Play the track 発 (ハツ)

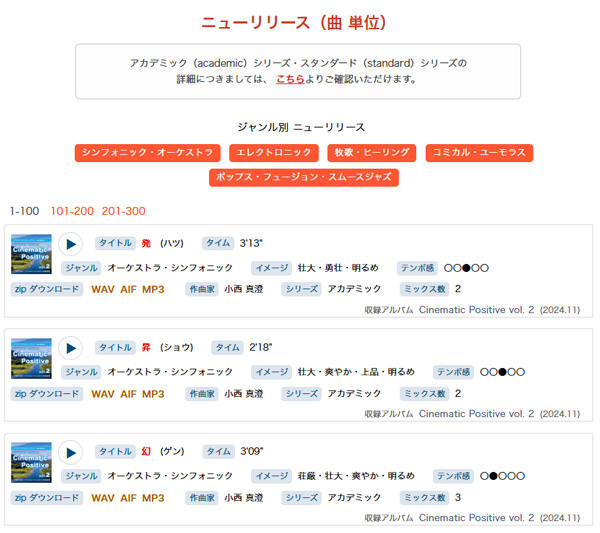pos(70,244)
